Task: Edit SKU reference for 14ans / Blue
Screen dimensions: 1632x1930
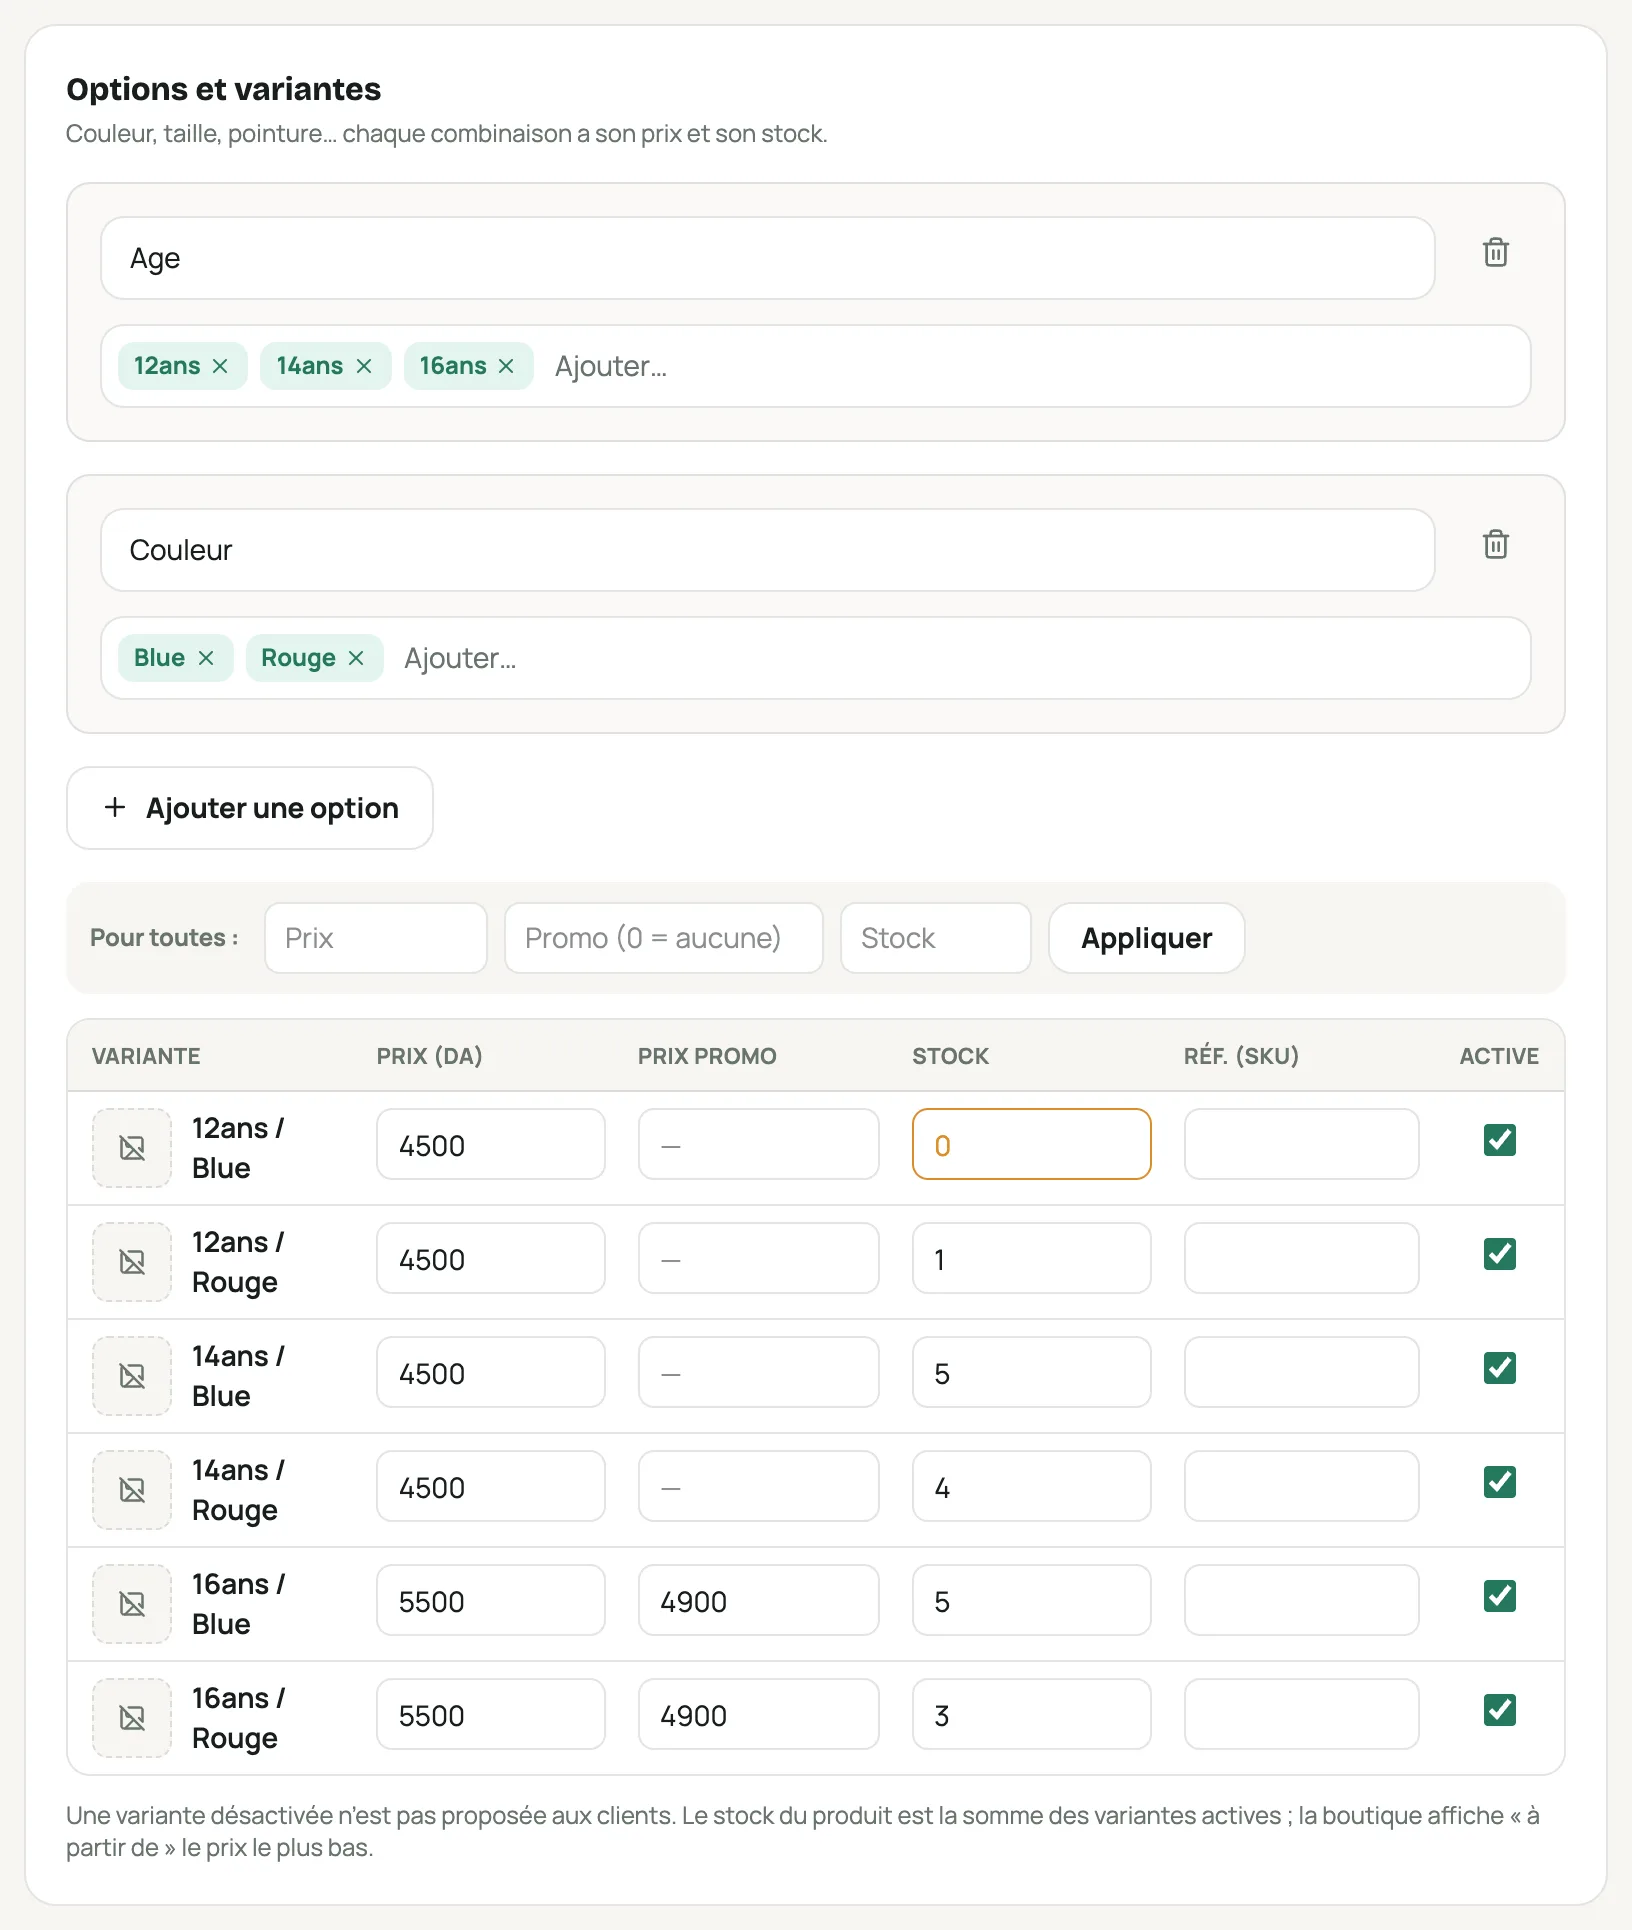Action: (1302, 1372)
